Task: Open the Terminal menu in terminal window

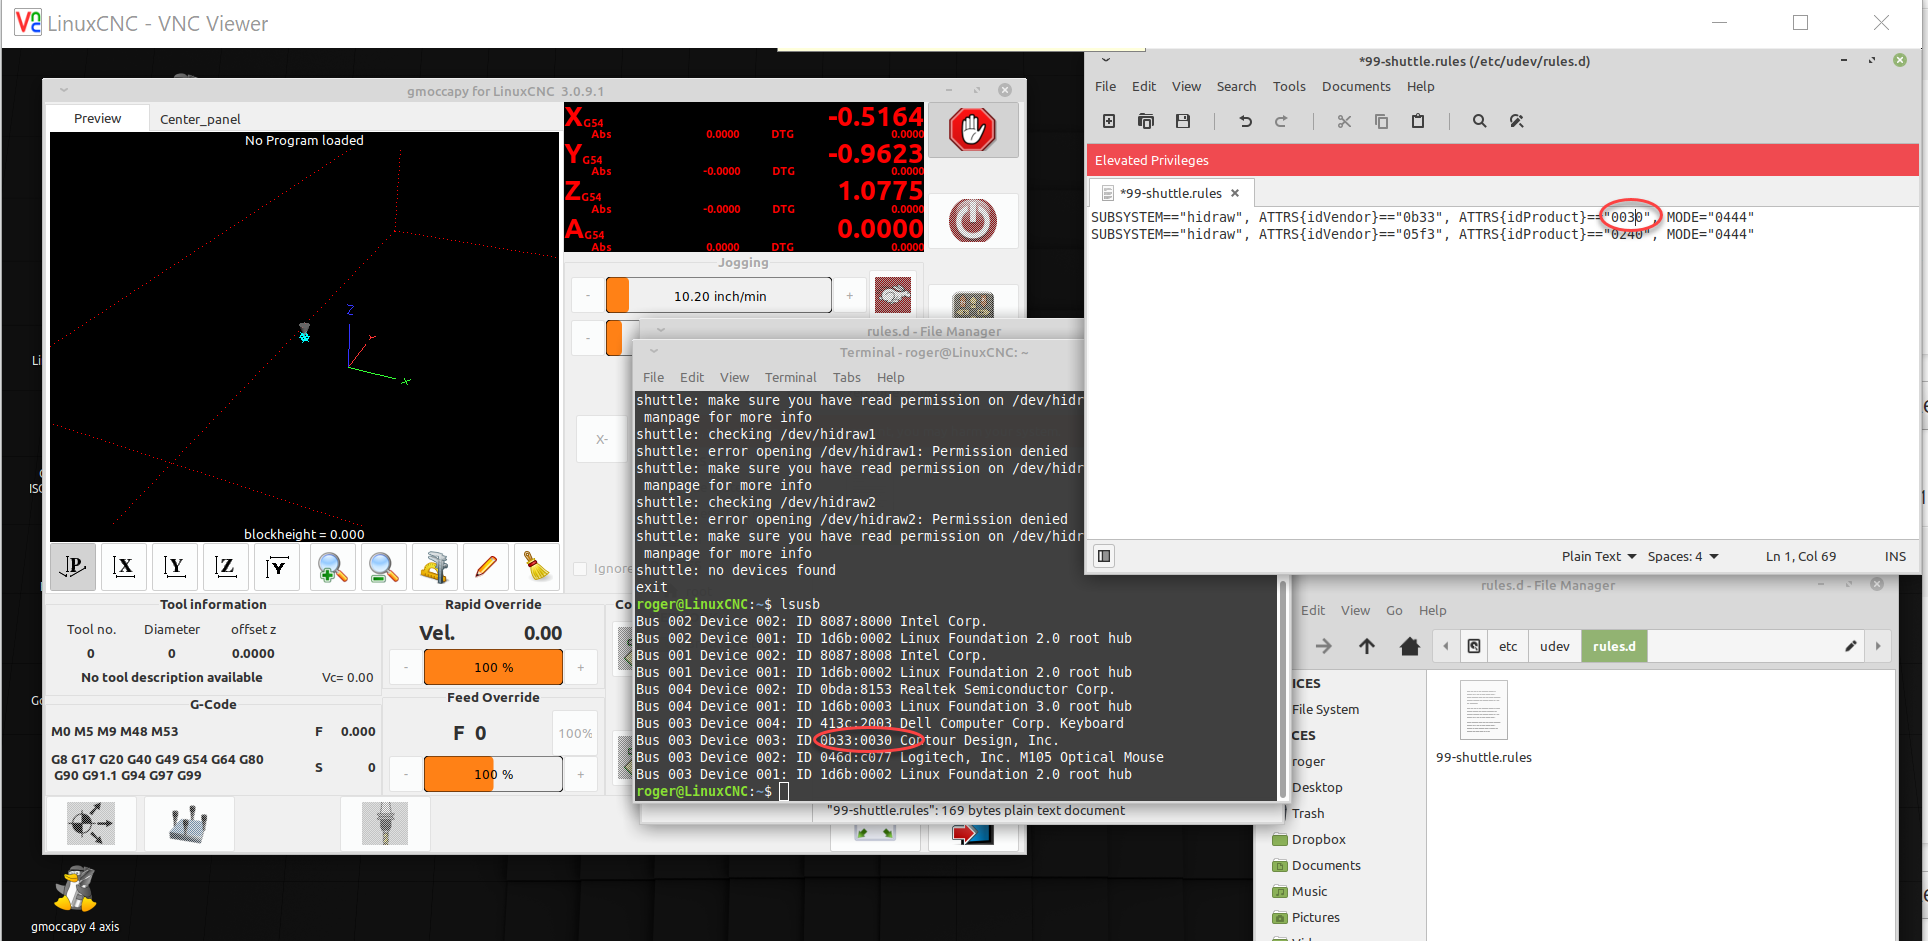Action: pos(790,377)
